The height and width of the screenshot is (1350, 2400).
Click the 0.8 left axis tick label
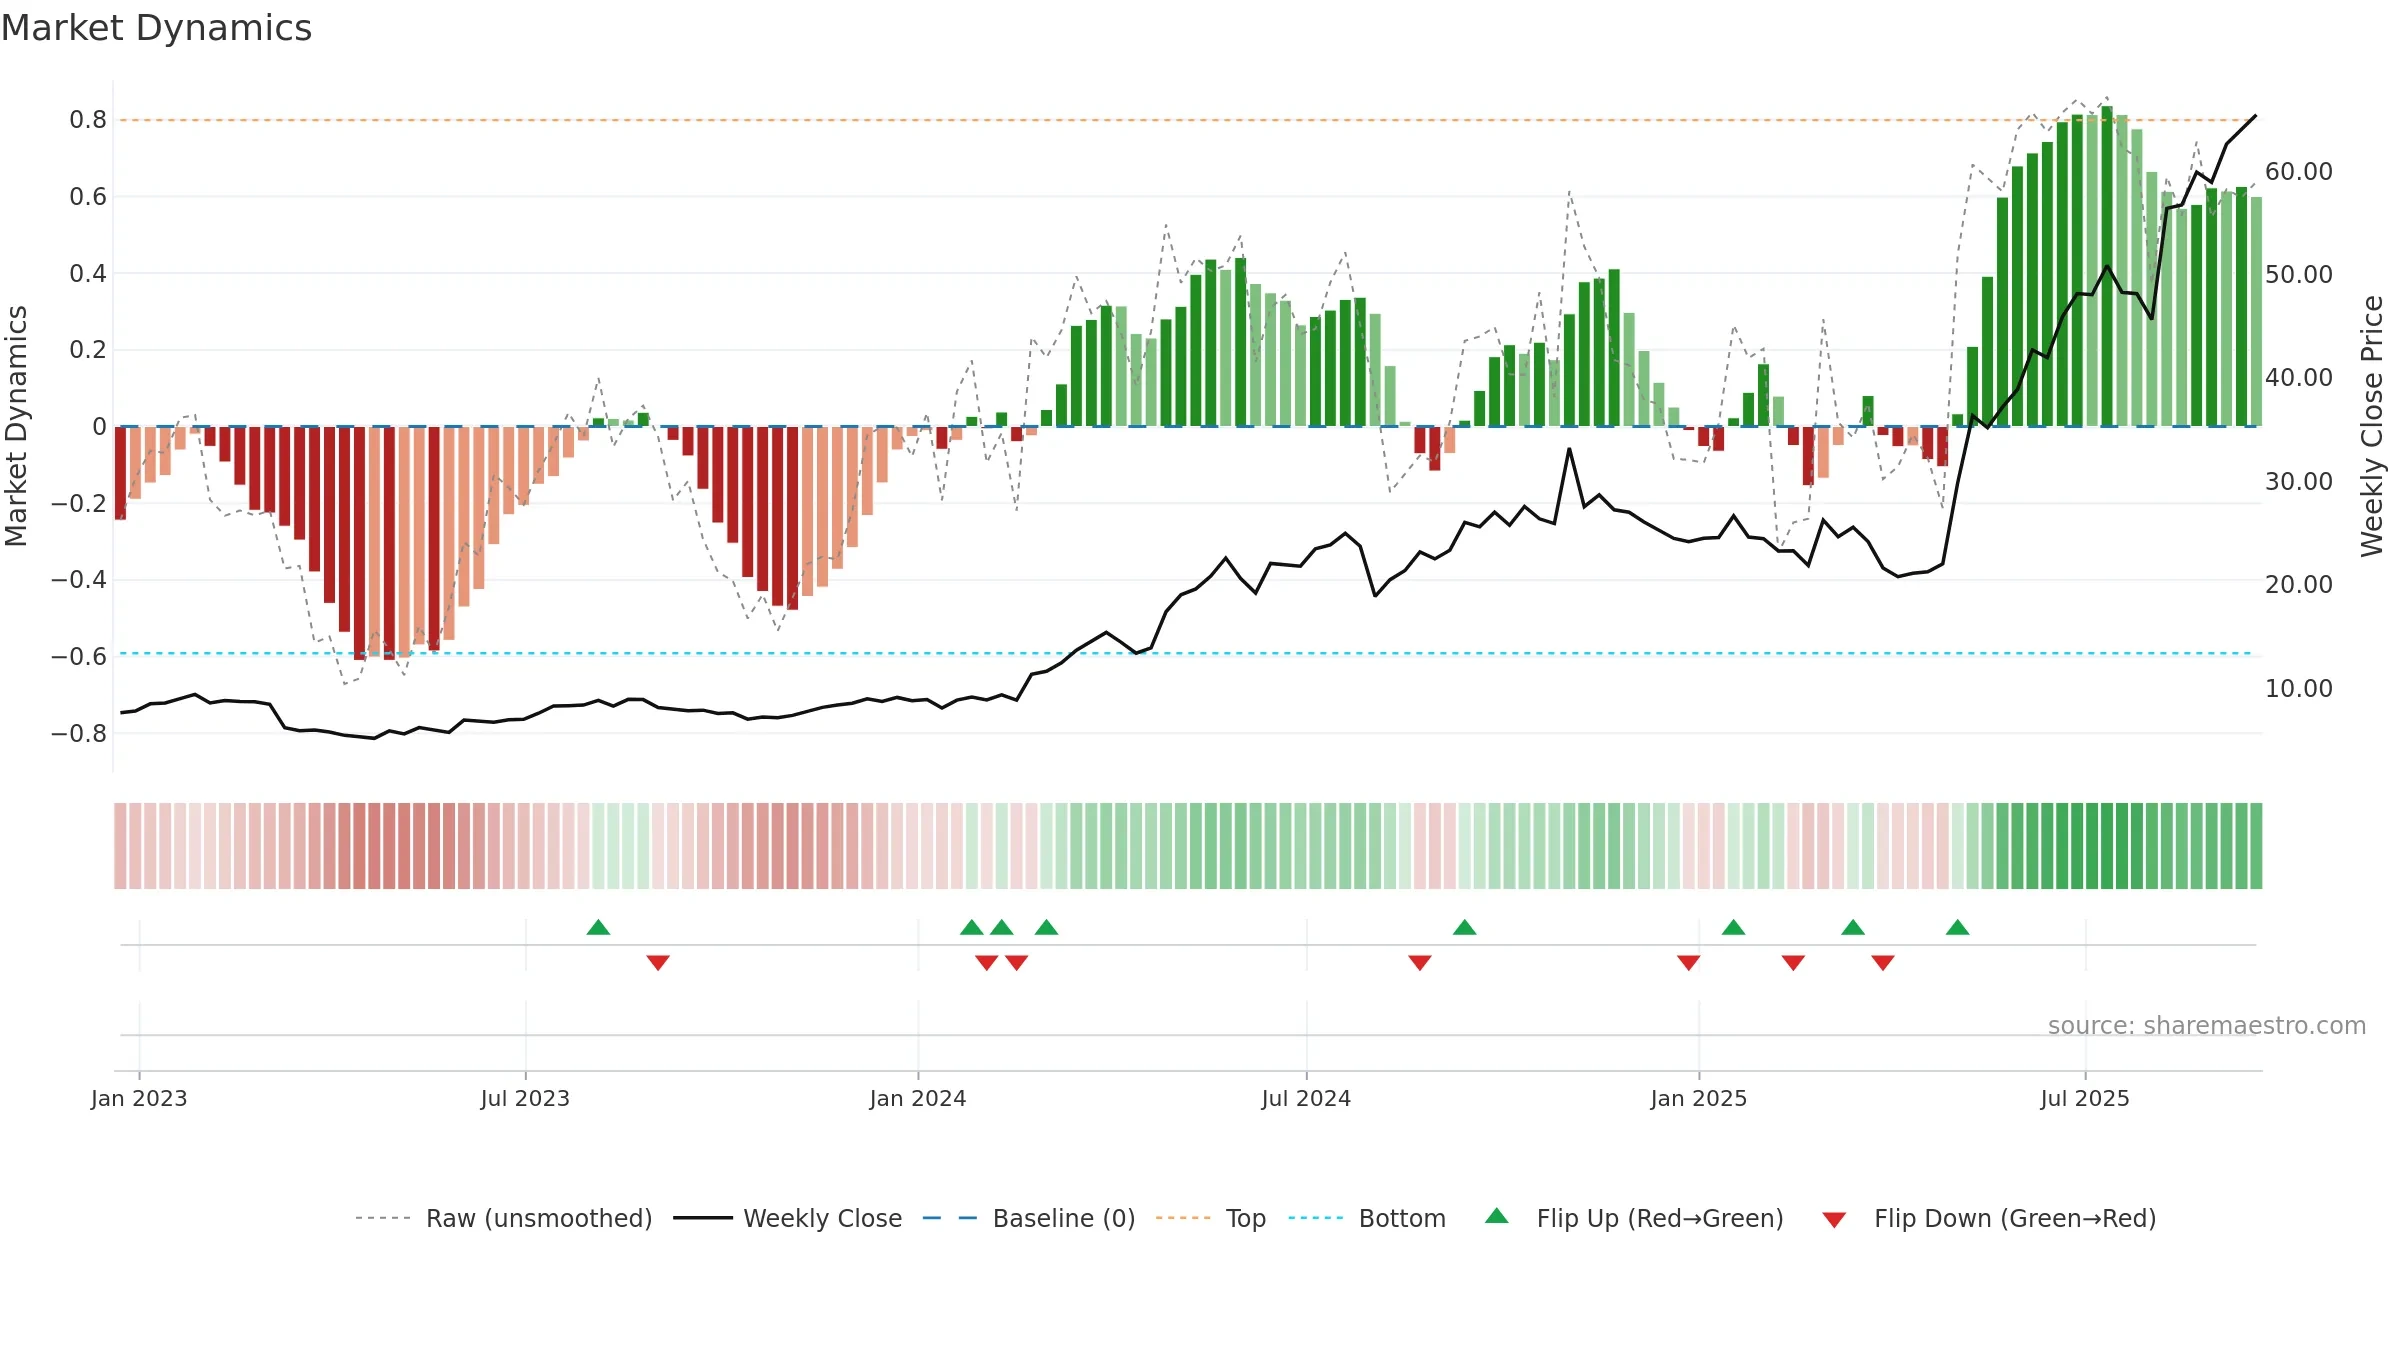pyautogui.click(x=88, y=120)
